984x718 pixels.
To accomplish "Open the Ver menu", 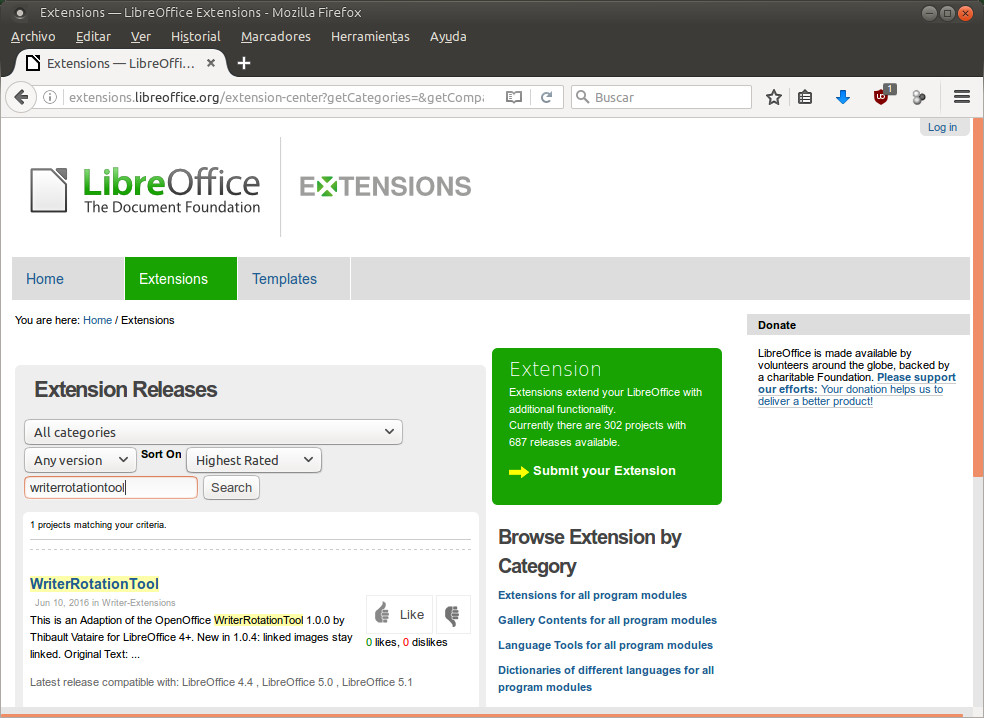I will pyautogui.click(x=141, y=36).
